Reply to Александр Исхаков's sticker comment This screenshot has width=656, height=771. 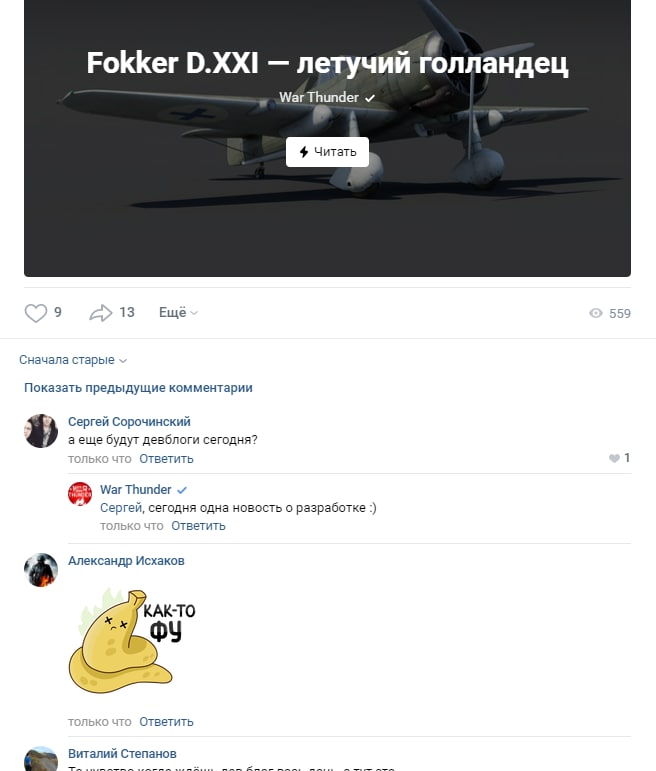click(166, 722)
